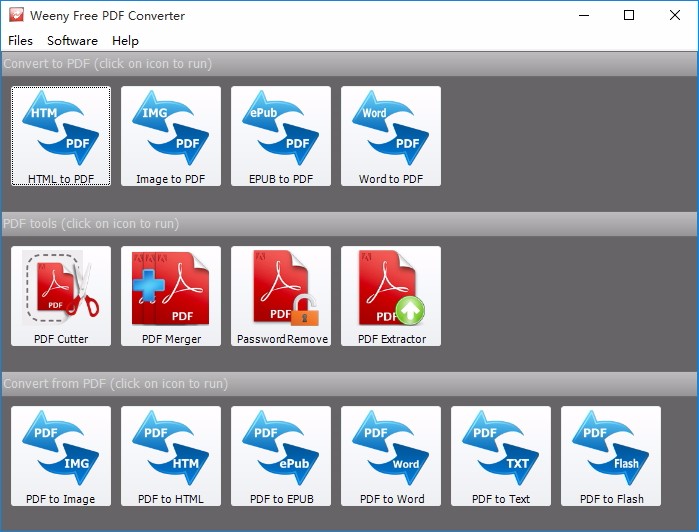Open the PDF to HTML converter
The image size is (699, 532).
(171, 456)
